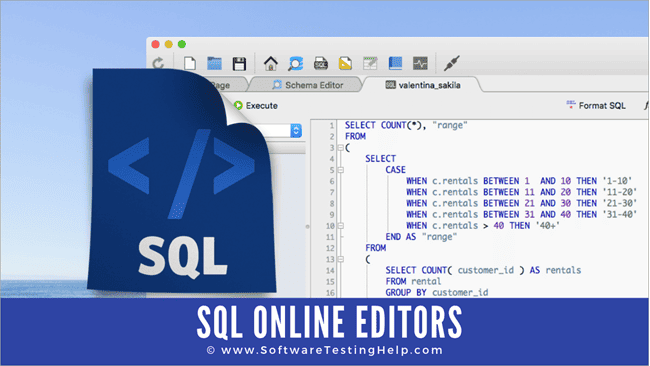650x366 pixels.
Task: Go to the Home house icon
Action: coord(271,63)
